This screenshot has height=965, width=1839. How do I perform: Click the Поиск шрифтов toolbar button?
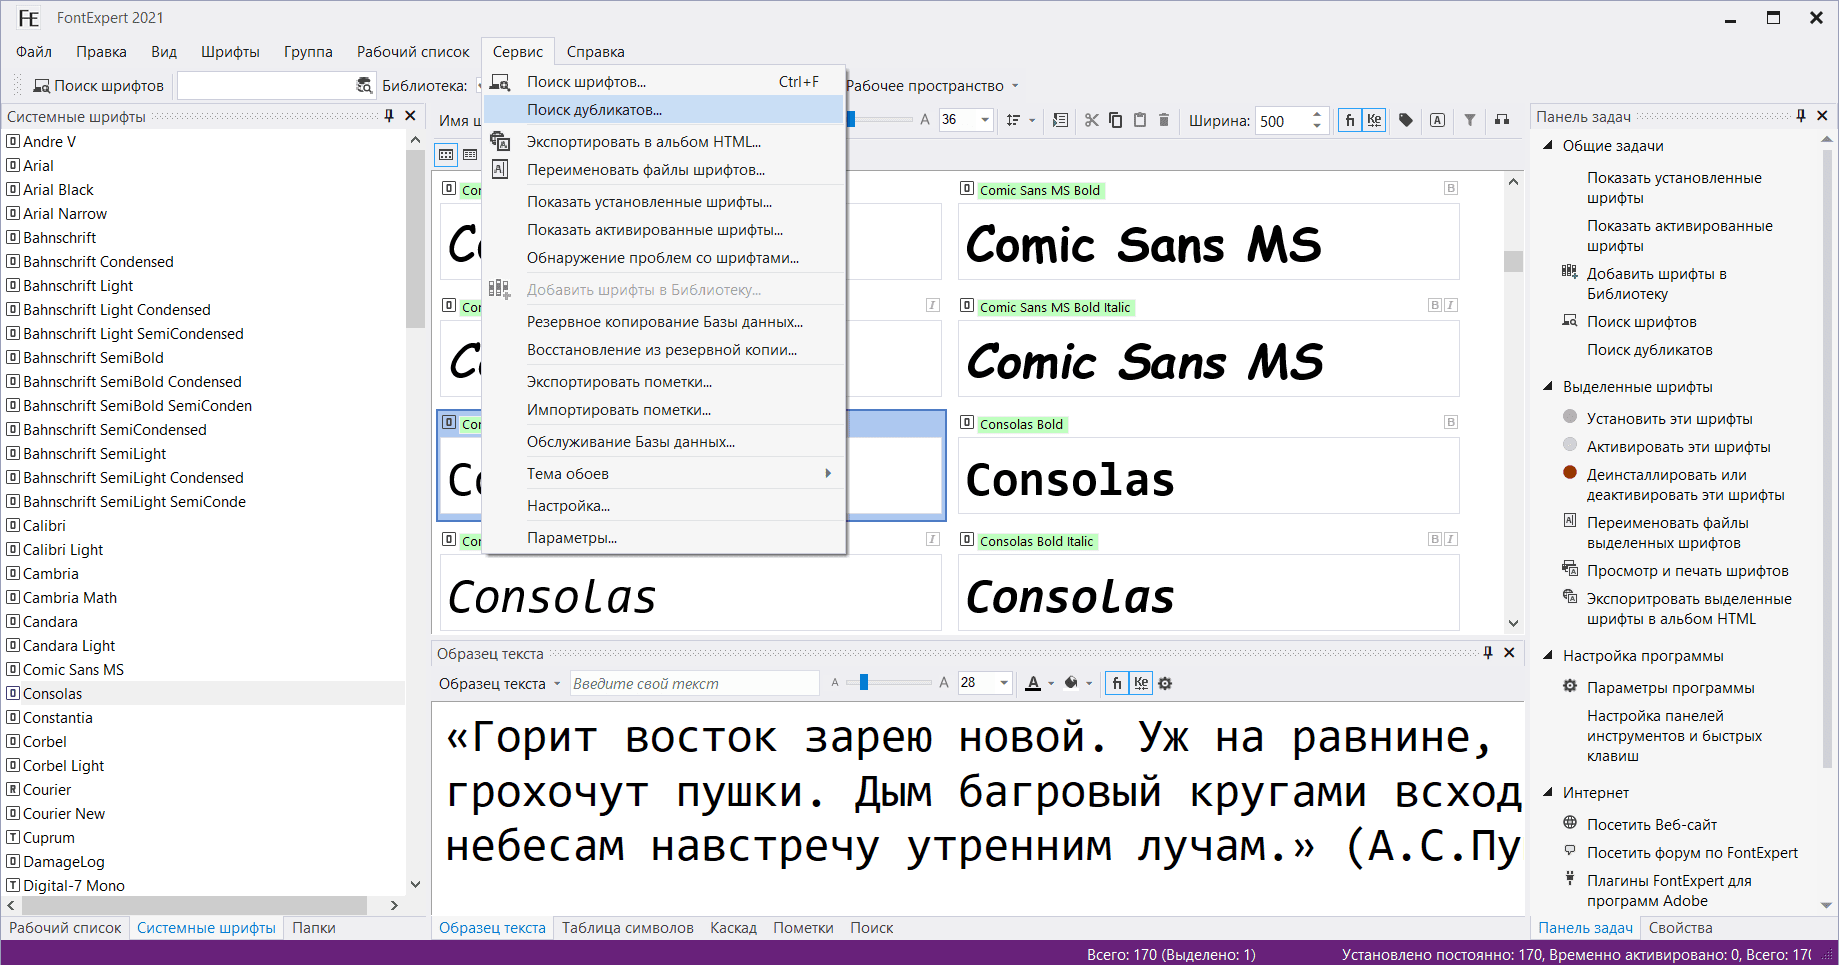pyautogui.click(x=98, y=86)
